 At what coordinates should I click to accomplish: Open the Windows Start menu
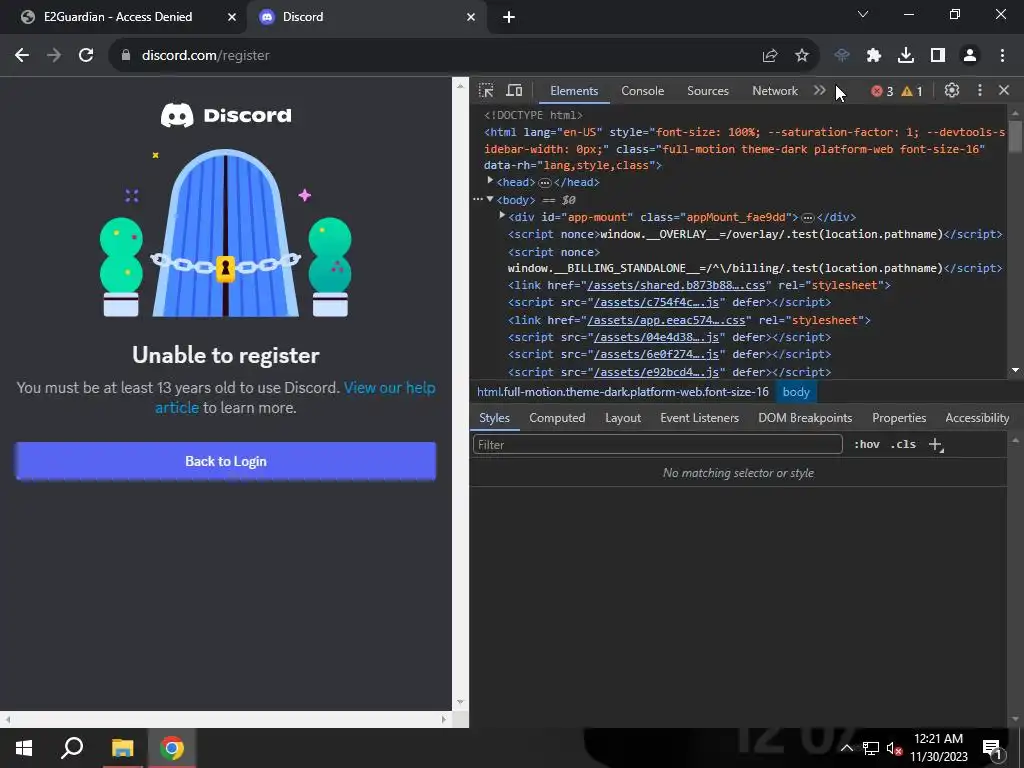24,748
